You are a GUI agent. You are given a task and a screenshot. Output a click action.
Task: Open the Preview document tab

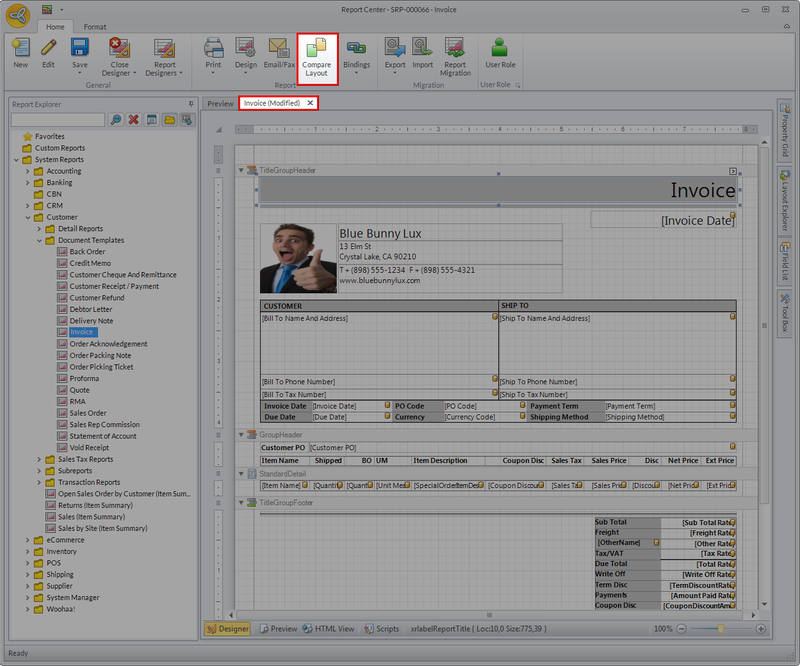[x=220, y=103]
